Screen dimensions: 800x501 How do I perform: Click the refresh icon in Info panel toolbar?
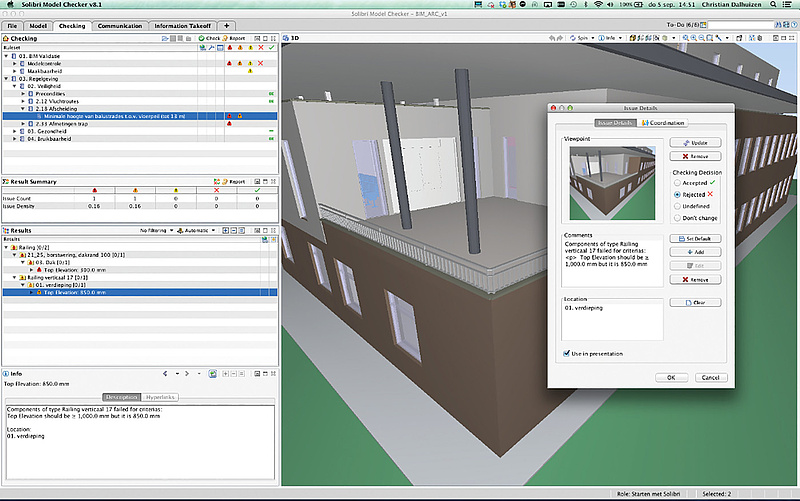[213, 374]
